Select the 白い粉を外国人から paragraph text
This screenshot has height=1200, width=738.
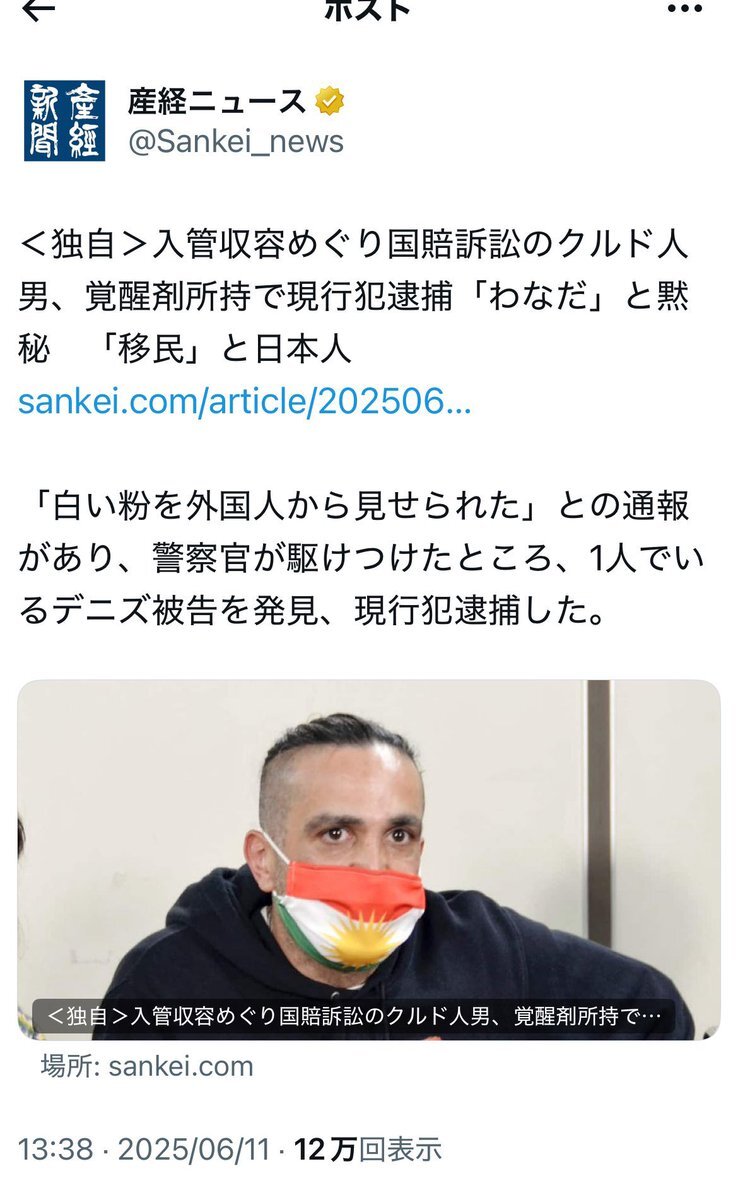[x=353, y=559]
